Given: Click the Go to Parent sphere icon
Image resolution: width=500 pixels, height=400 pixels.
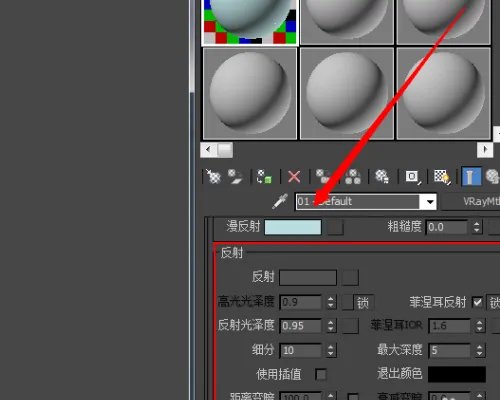Looking at the screenshot, I should pyautogui.click(x=493, y=176).
